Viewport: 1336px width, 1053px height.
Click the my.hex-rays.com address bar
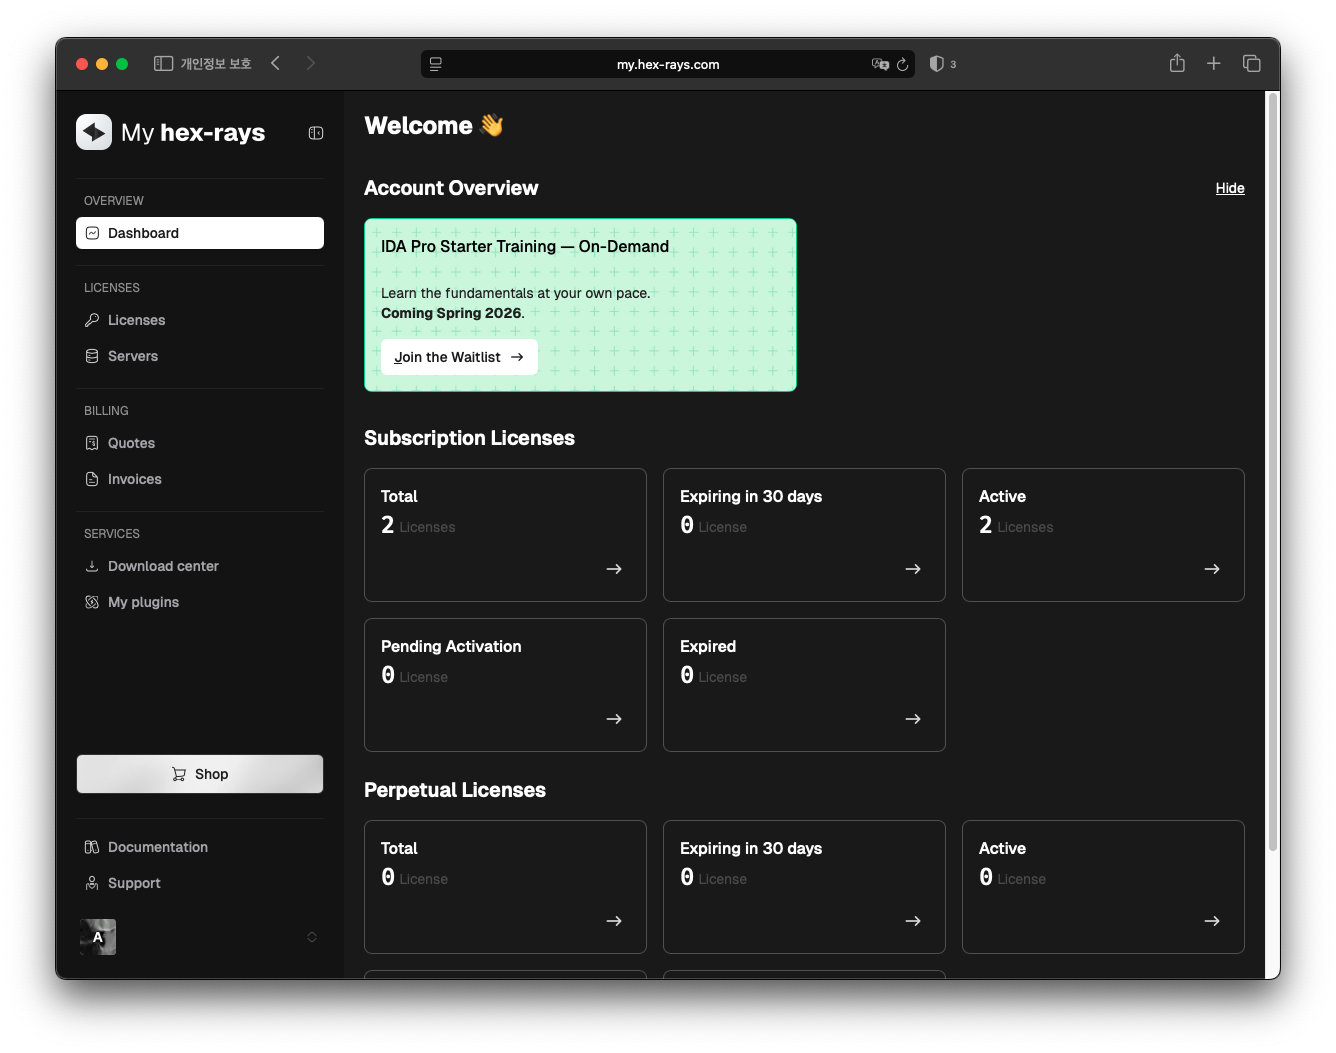[x=667, y=64]
